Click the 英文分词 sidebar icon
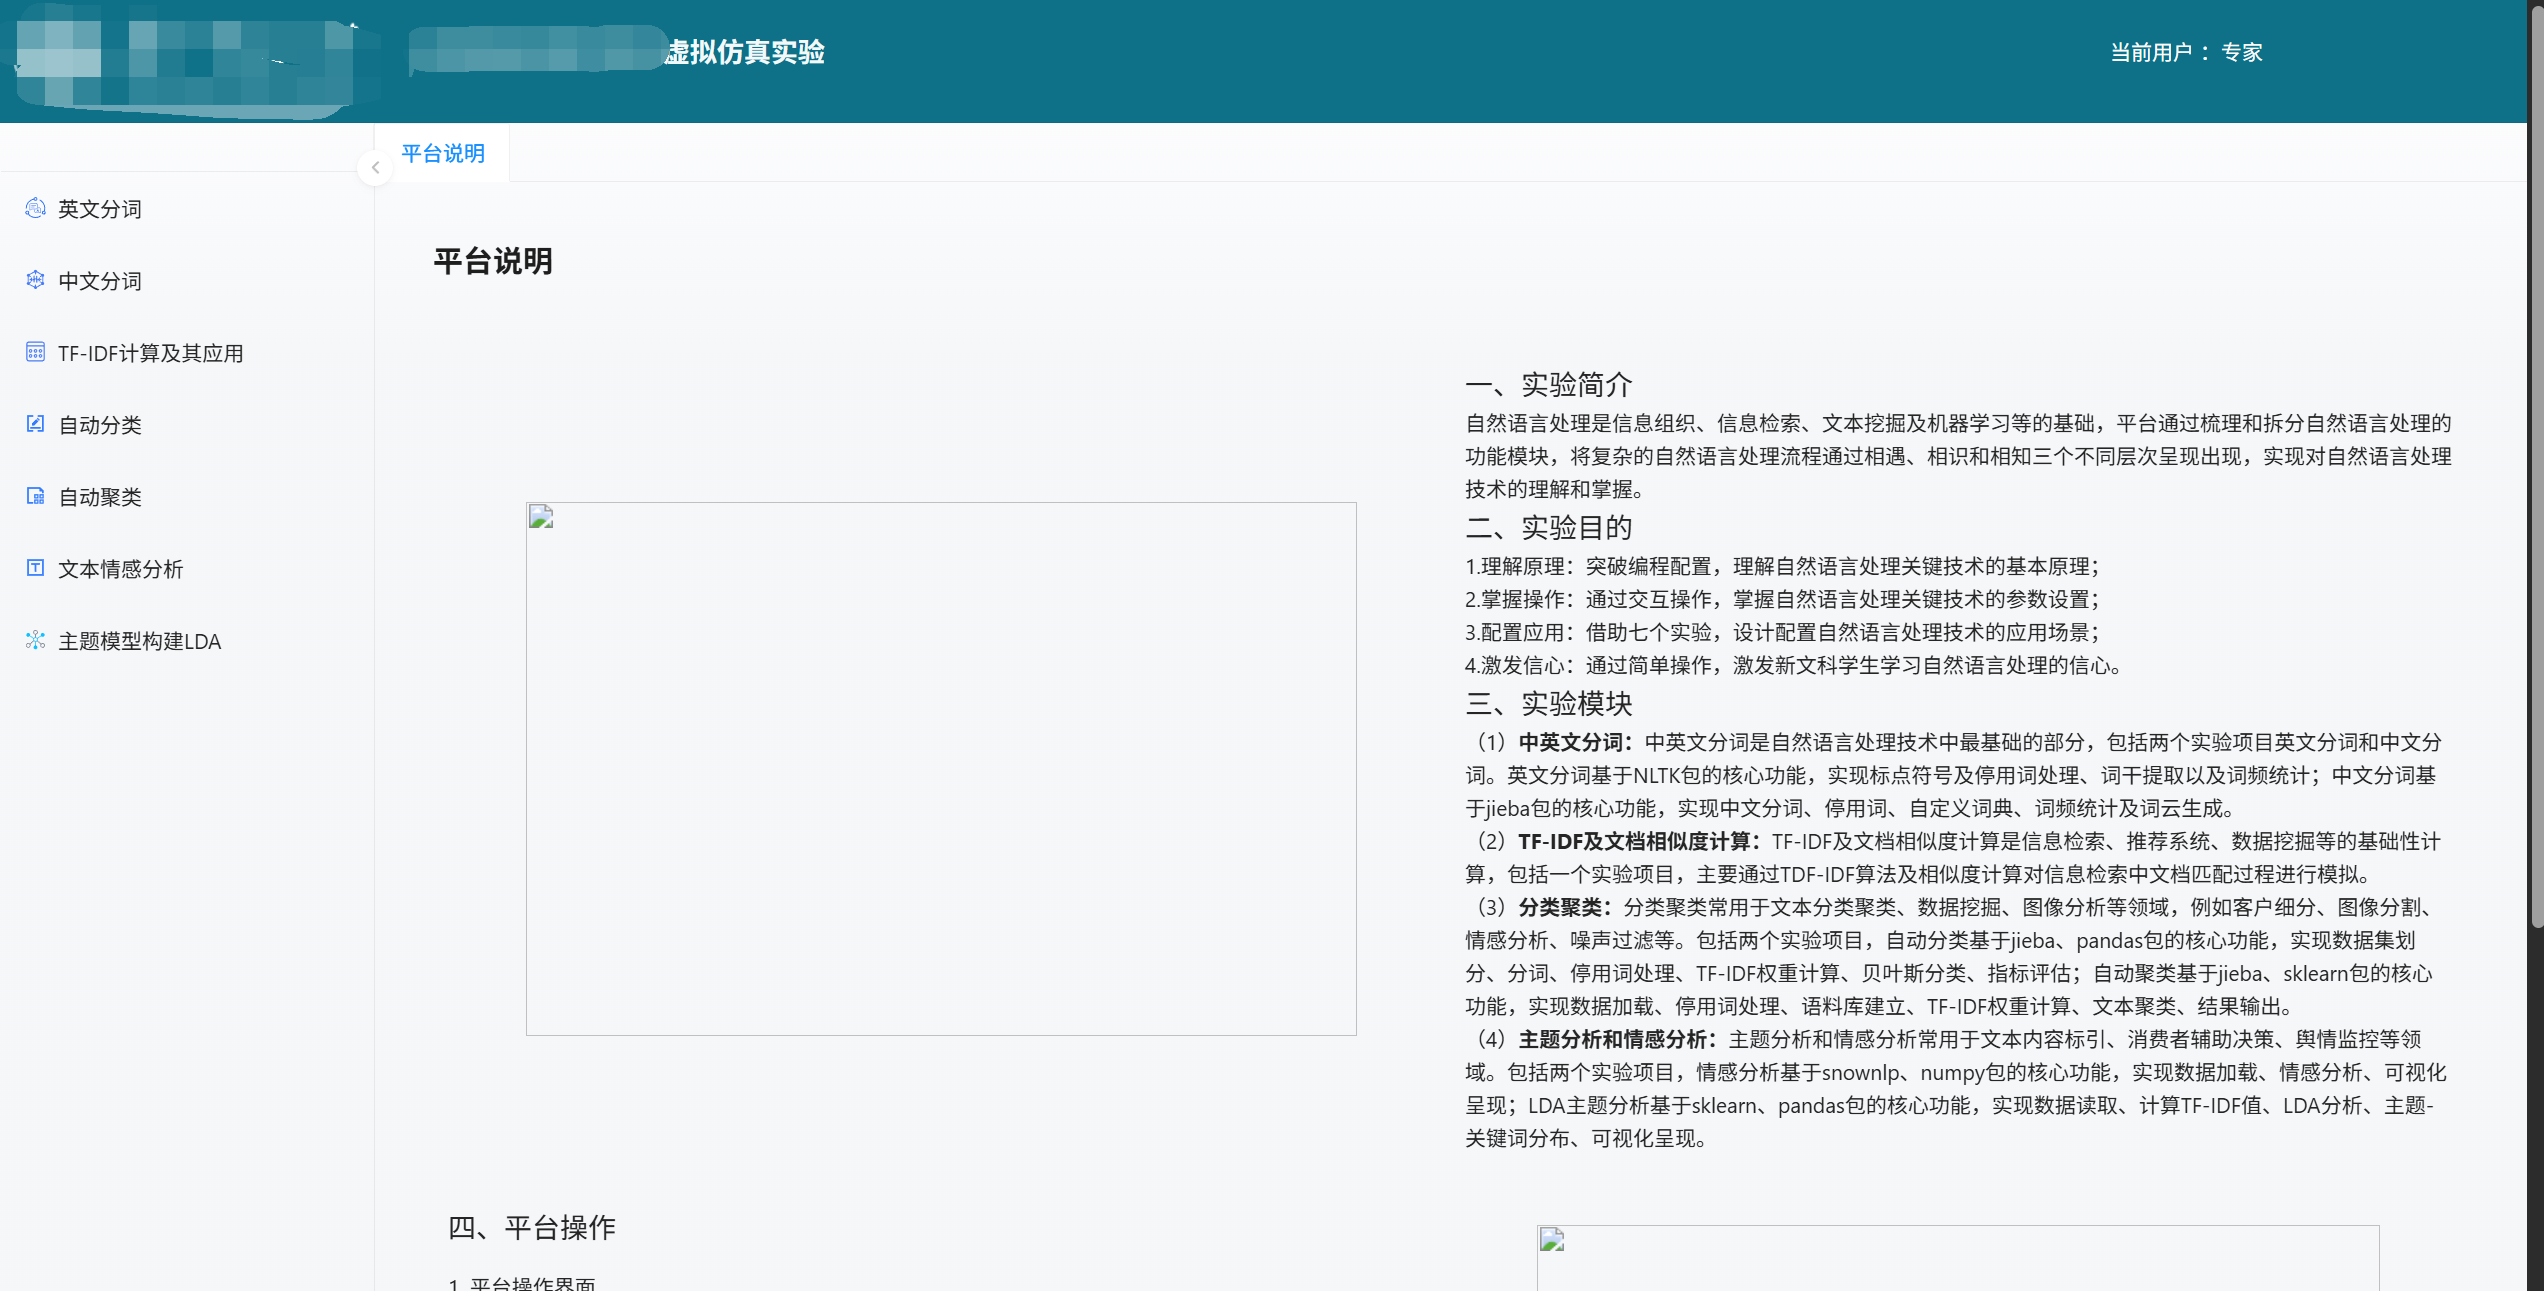The width and height of the screenshot is (2544, 1291). [36, 208]
